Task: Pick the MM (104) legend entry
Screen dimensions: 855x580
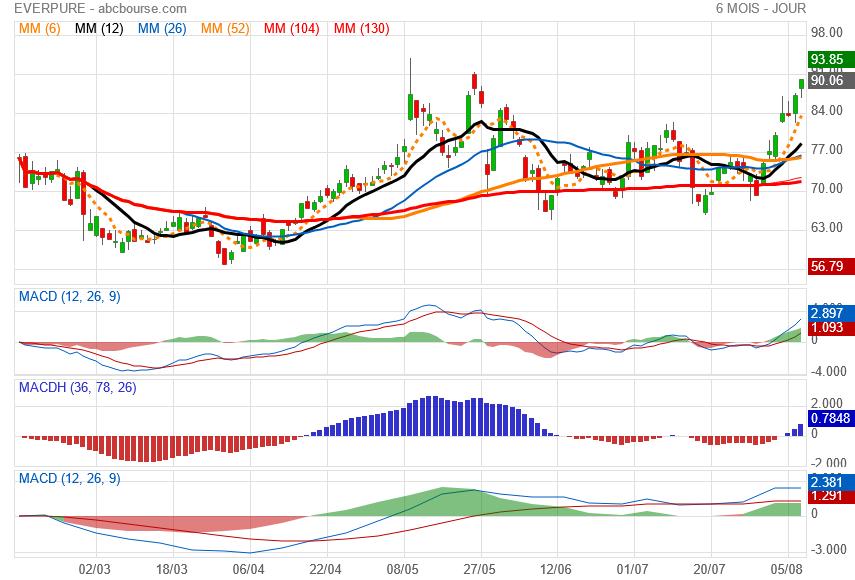Action: [x=292, y=28]
